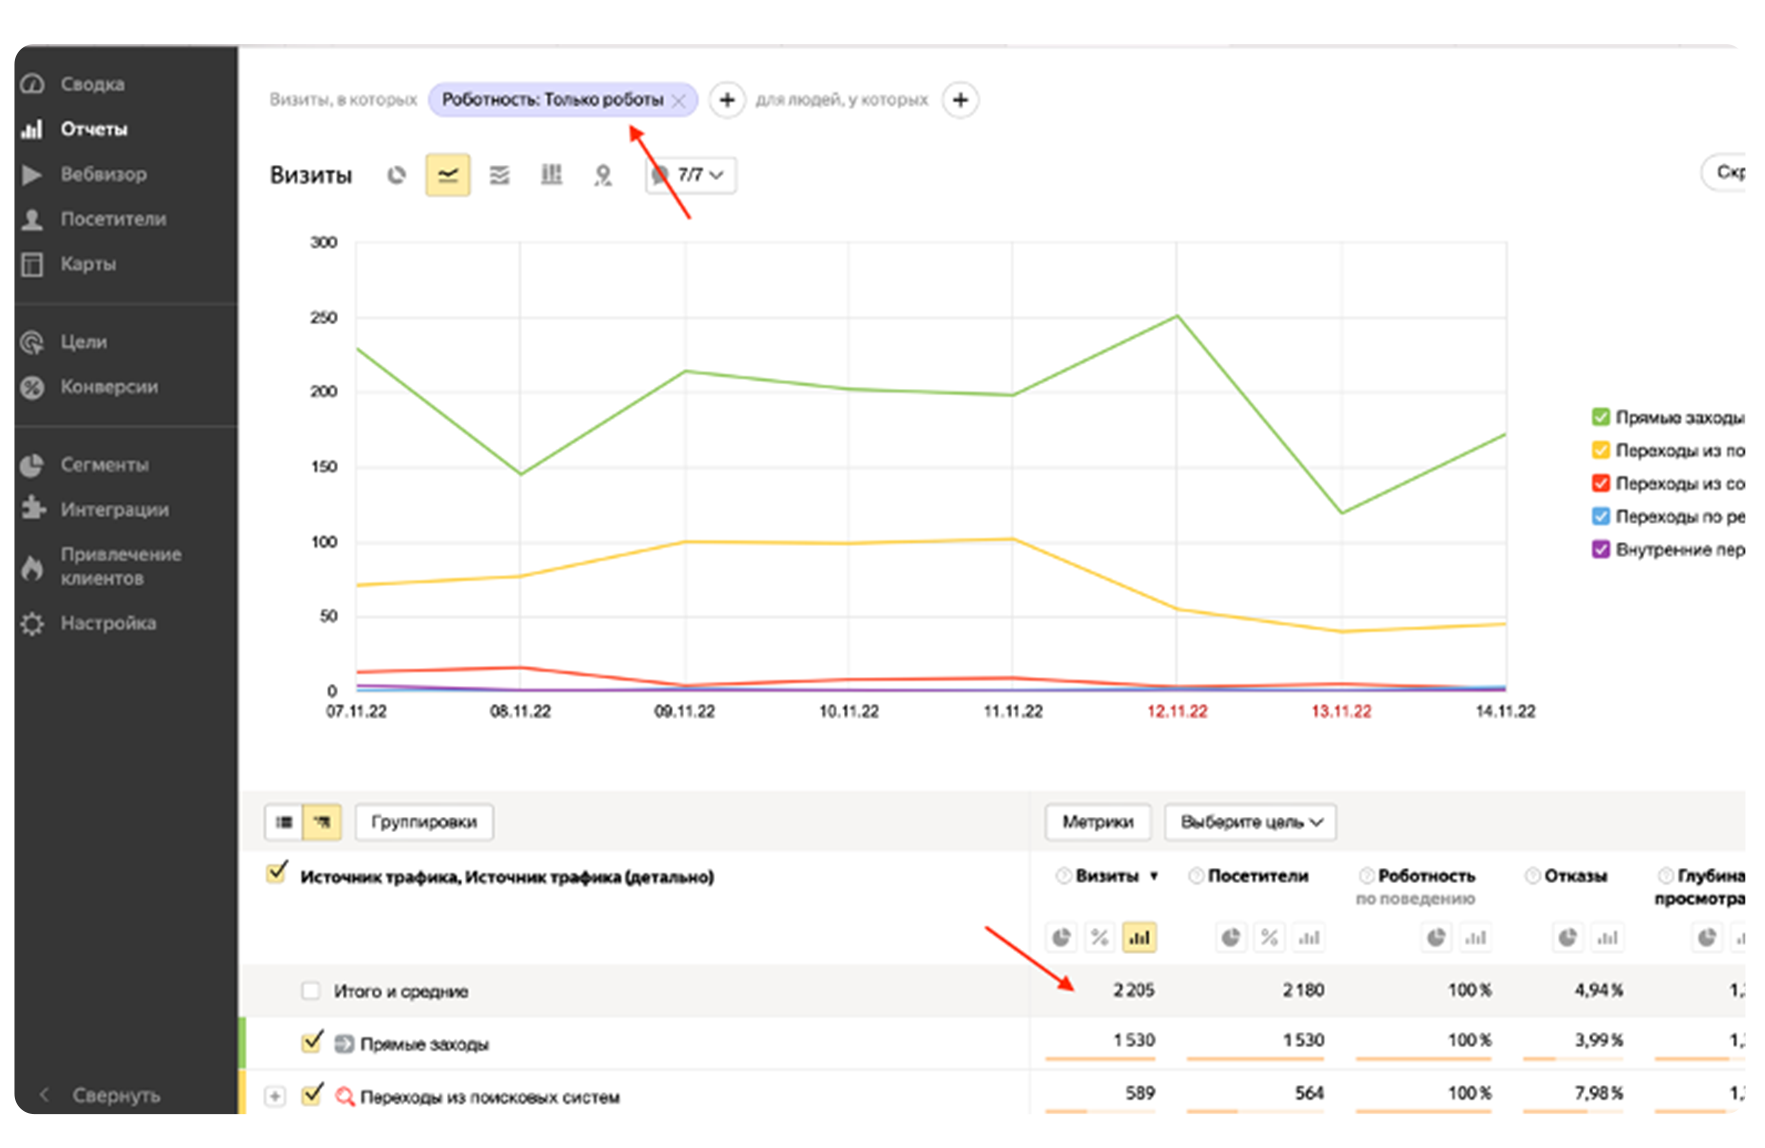1765x1148 pixels.
Task: Switch table to tree view
Action: [x=322, y=822]
